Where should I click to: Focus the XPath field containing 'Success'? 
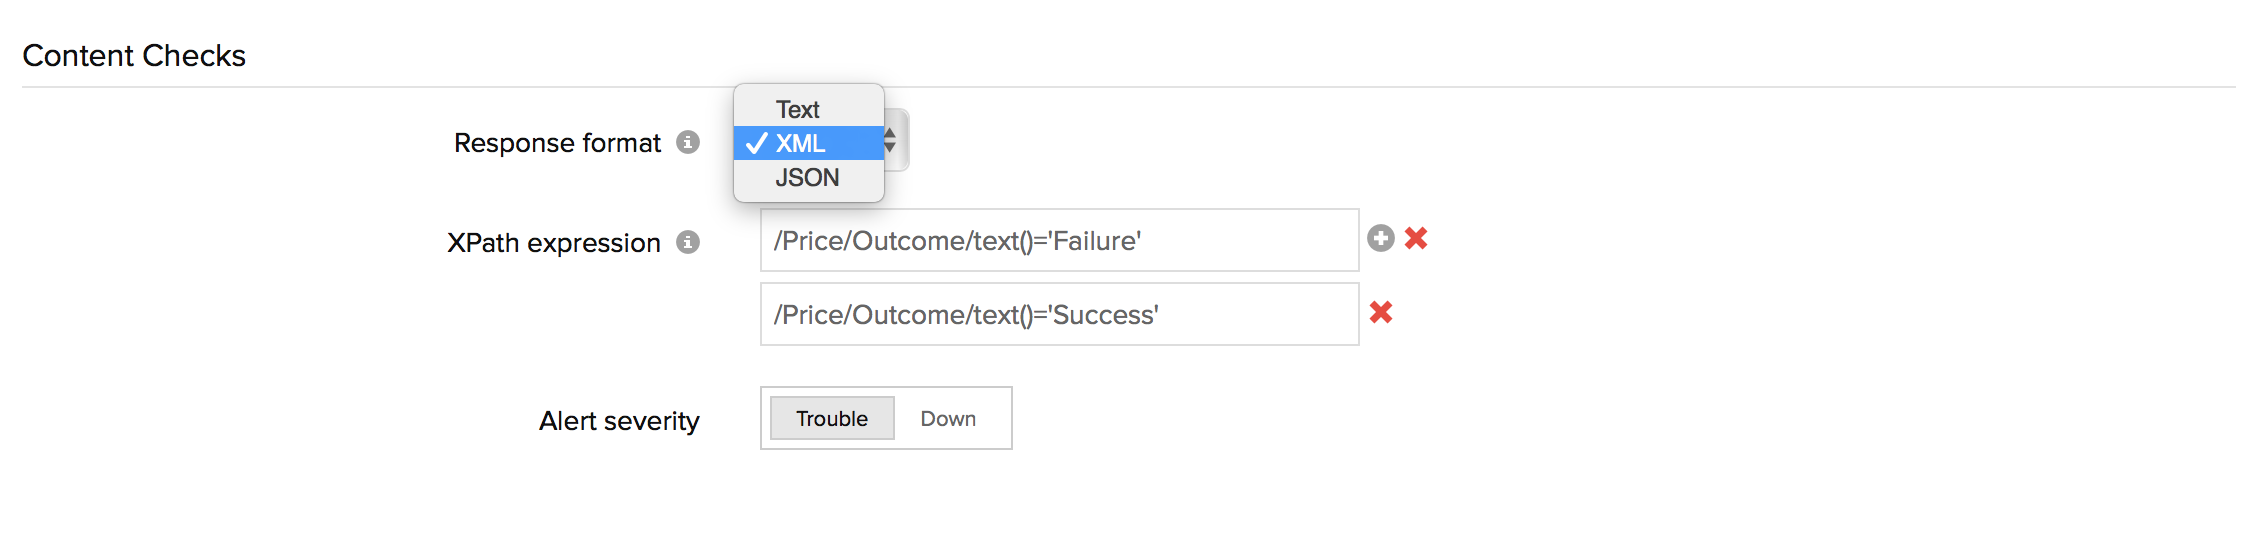pos(1059,314)
